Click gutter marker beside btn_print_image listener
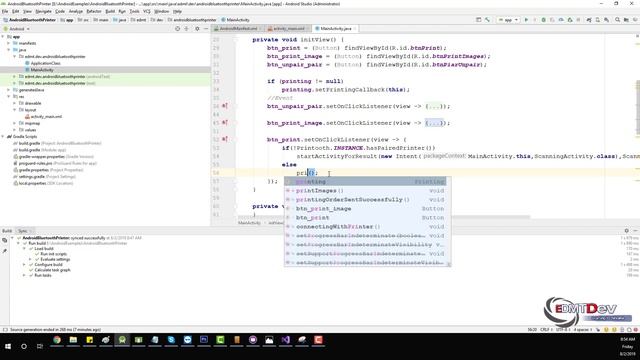The image size is (640, 360). [x=224, y=123]
